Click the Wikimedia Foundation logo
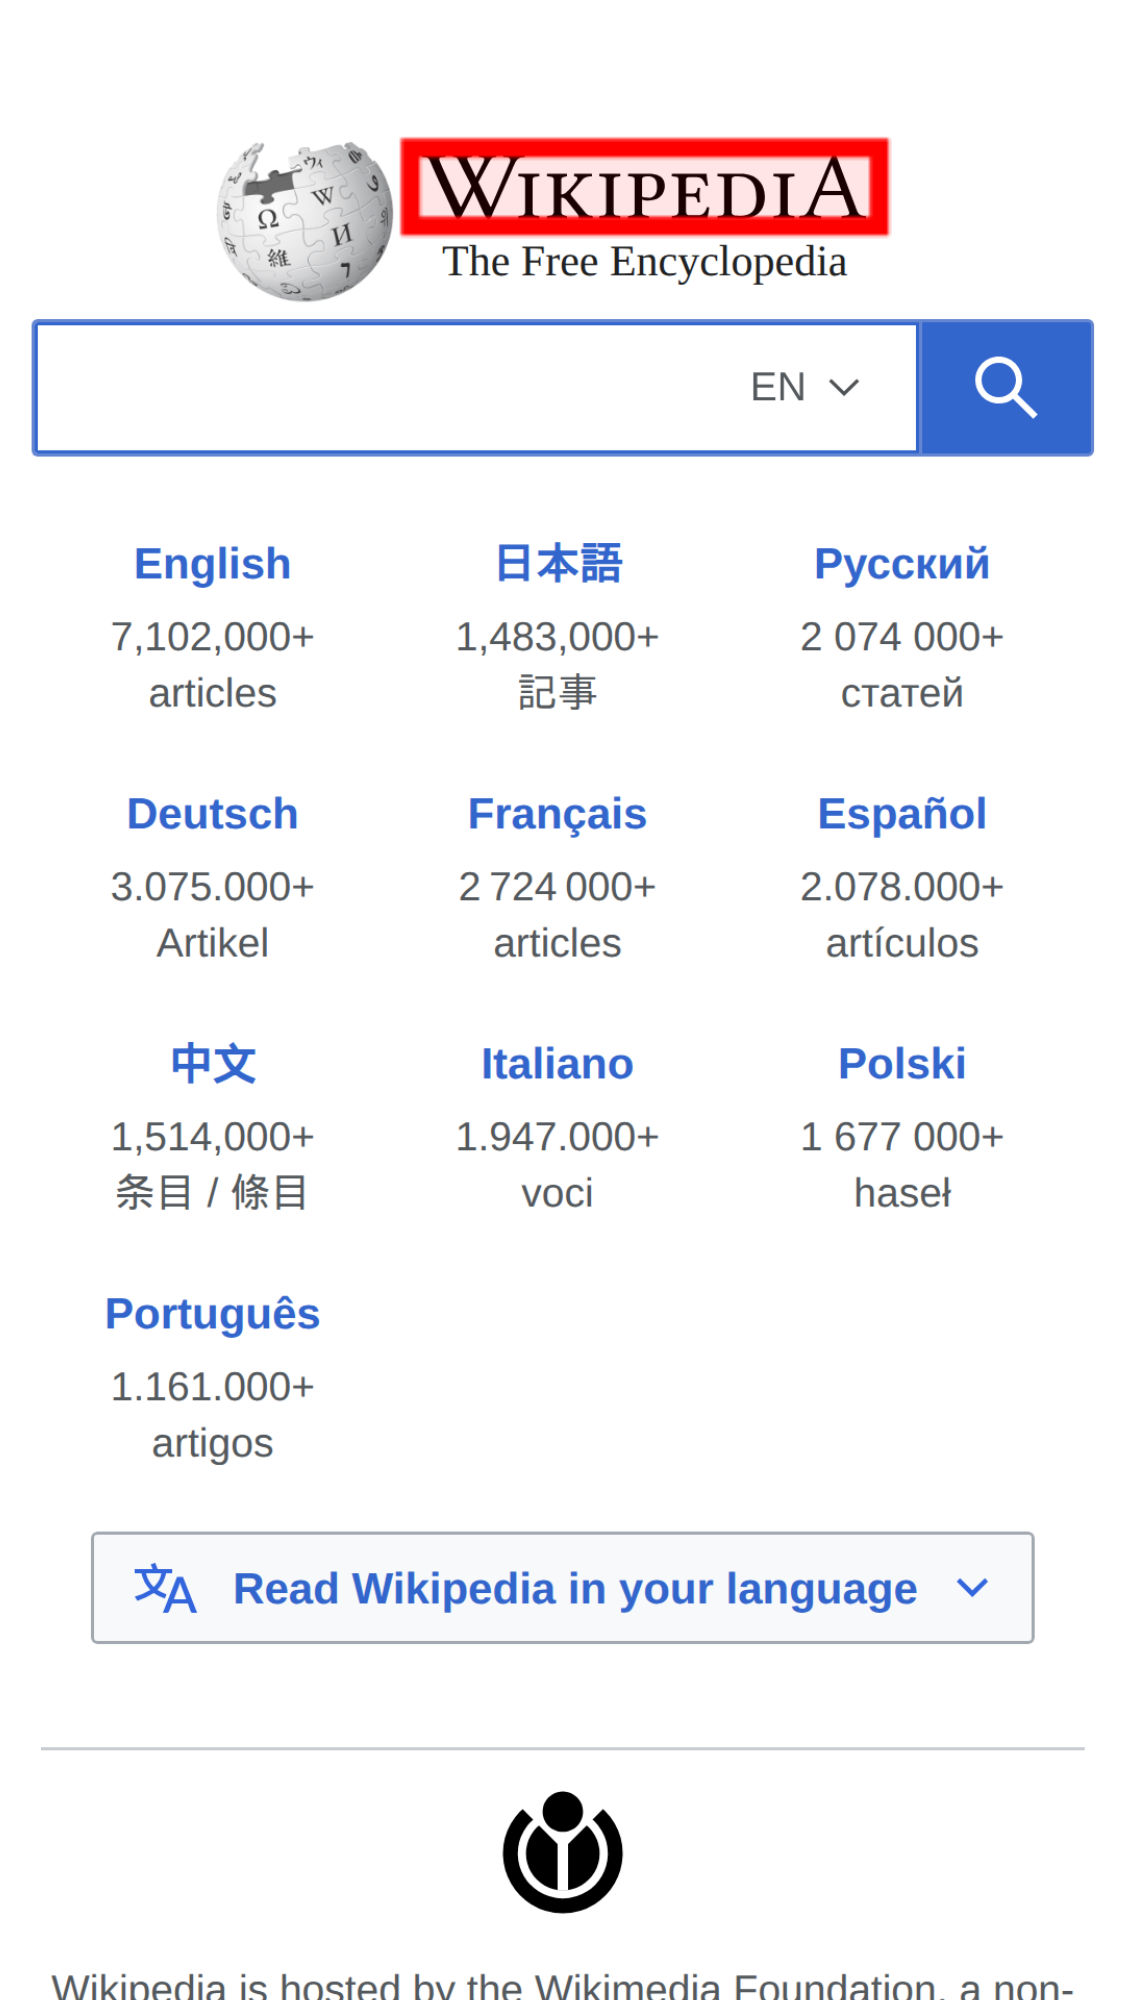Screen dimensions: 1125x2000 tap(562, 1852)
